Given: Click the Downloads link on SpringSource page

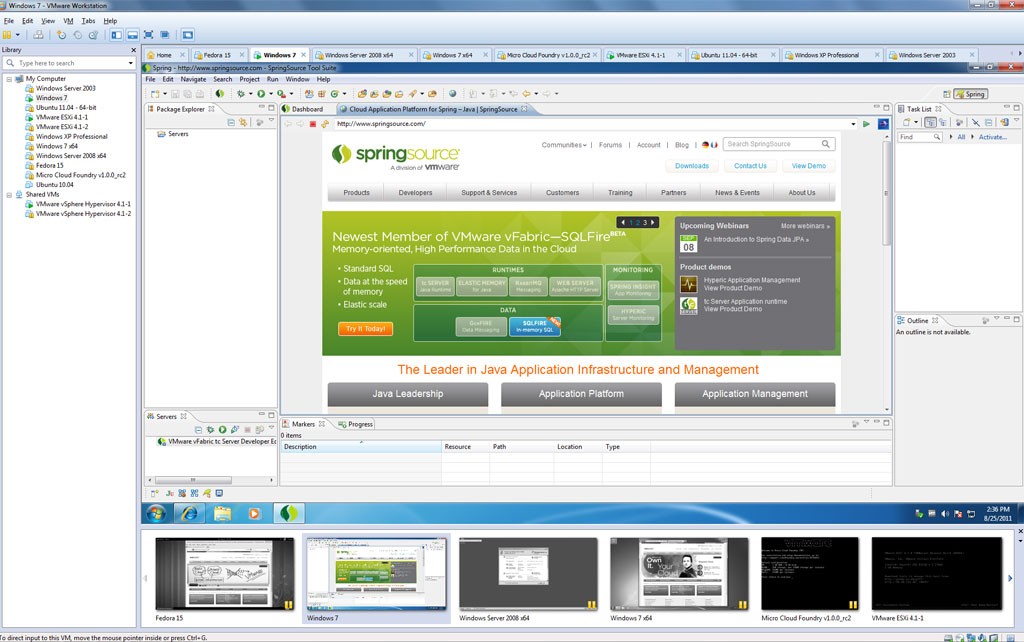Looking at the screenshot, I should pos(691,166).
